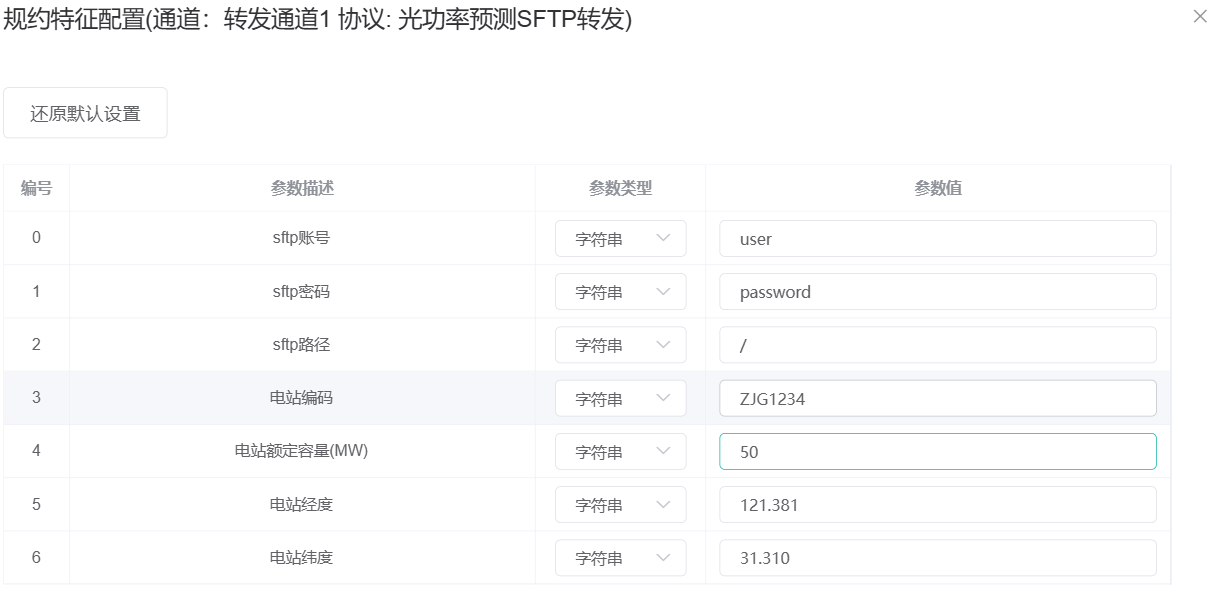The width and height of the screenshot is (1223, 615).
Task: Click the sftp路径 description cell
Action: point(302,345)
